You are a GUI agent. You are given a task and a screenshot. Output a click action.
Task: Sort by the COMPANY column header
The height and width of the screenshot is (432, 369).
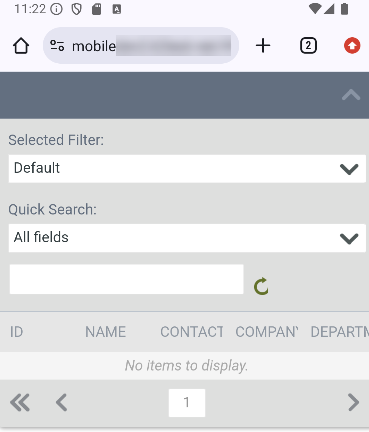pyautogui.click(x=267, y=332)
